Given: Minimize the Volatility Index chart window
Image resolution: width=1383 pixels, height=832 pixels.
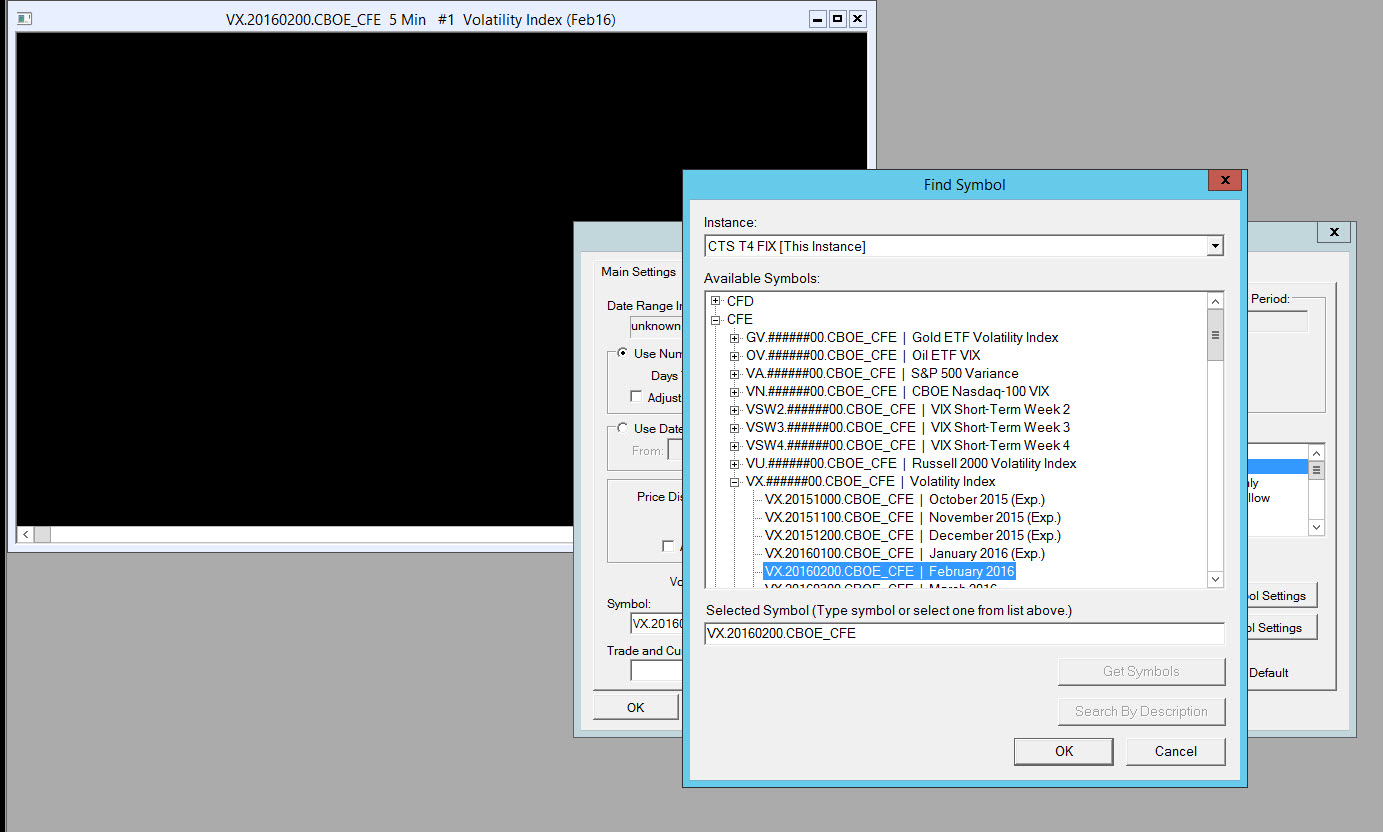Looking at the screenshot, I should point(818,18).
